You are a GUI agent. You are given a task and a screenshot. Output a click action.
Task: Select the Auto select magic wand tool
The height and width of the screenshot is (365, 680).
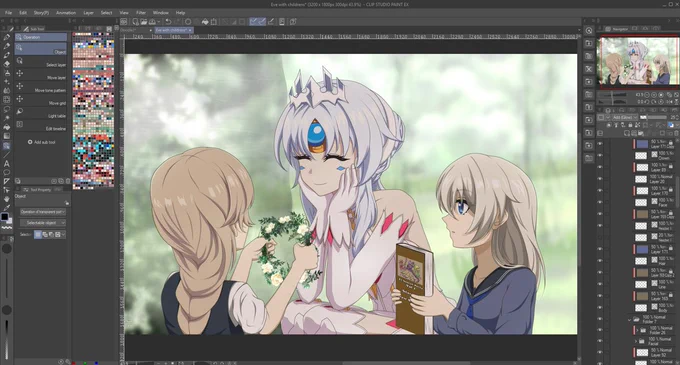pyautogui.click(x=7, y=118)
